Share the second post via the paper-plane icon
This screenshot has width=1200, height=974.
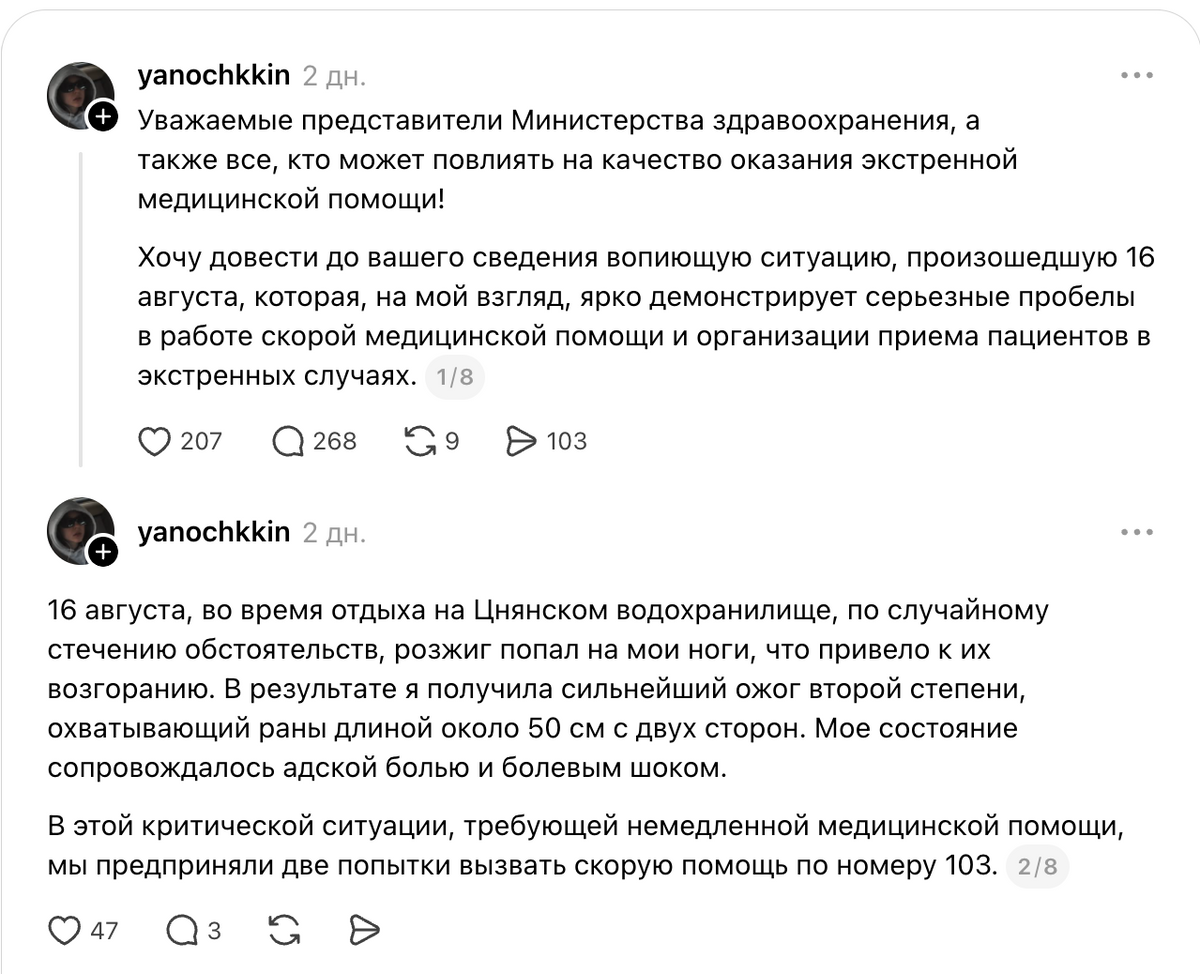pos(365,931)
